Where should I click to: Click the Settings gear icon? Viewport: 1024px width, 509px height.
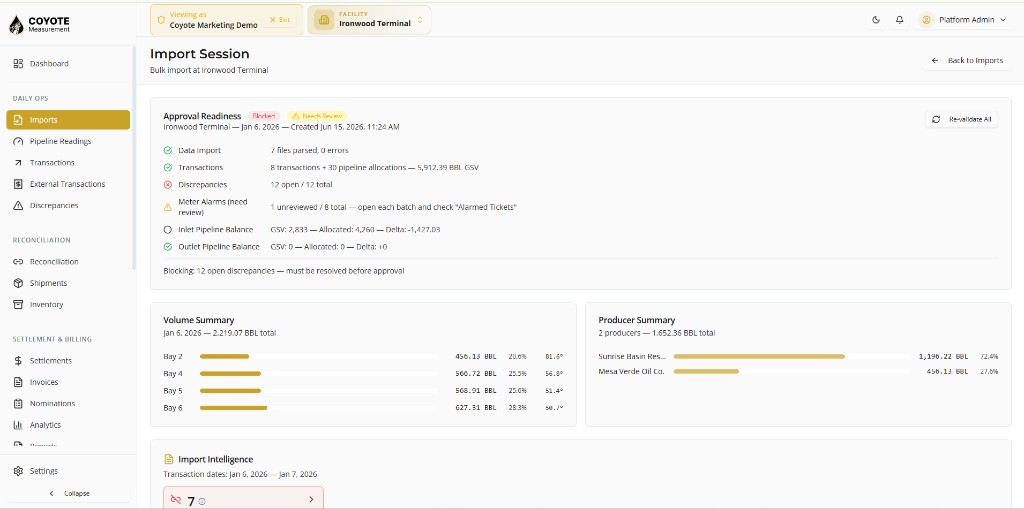point(18,471)
